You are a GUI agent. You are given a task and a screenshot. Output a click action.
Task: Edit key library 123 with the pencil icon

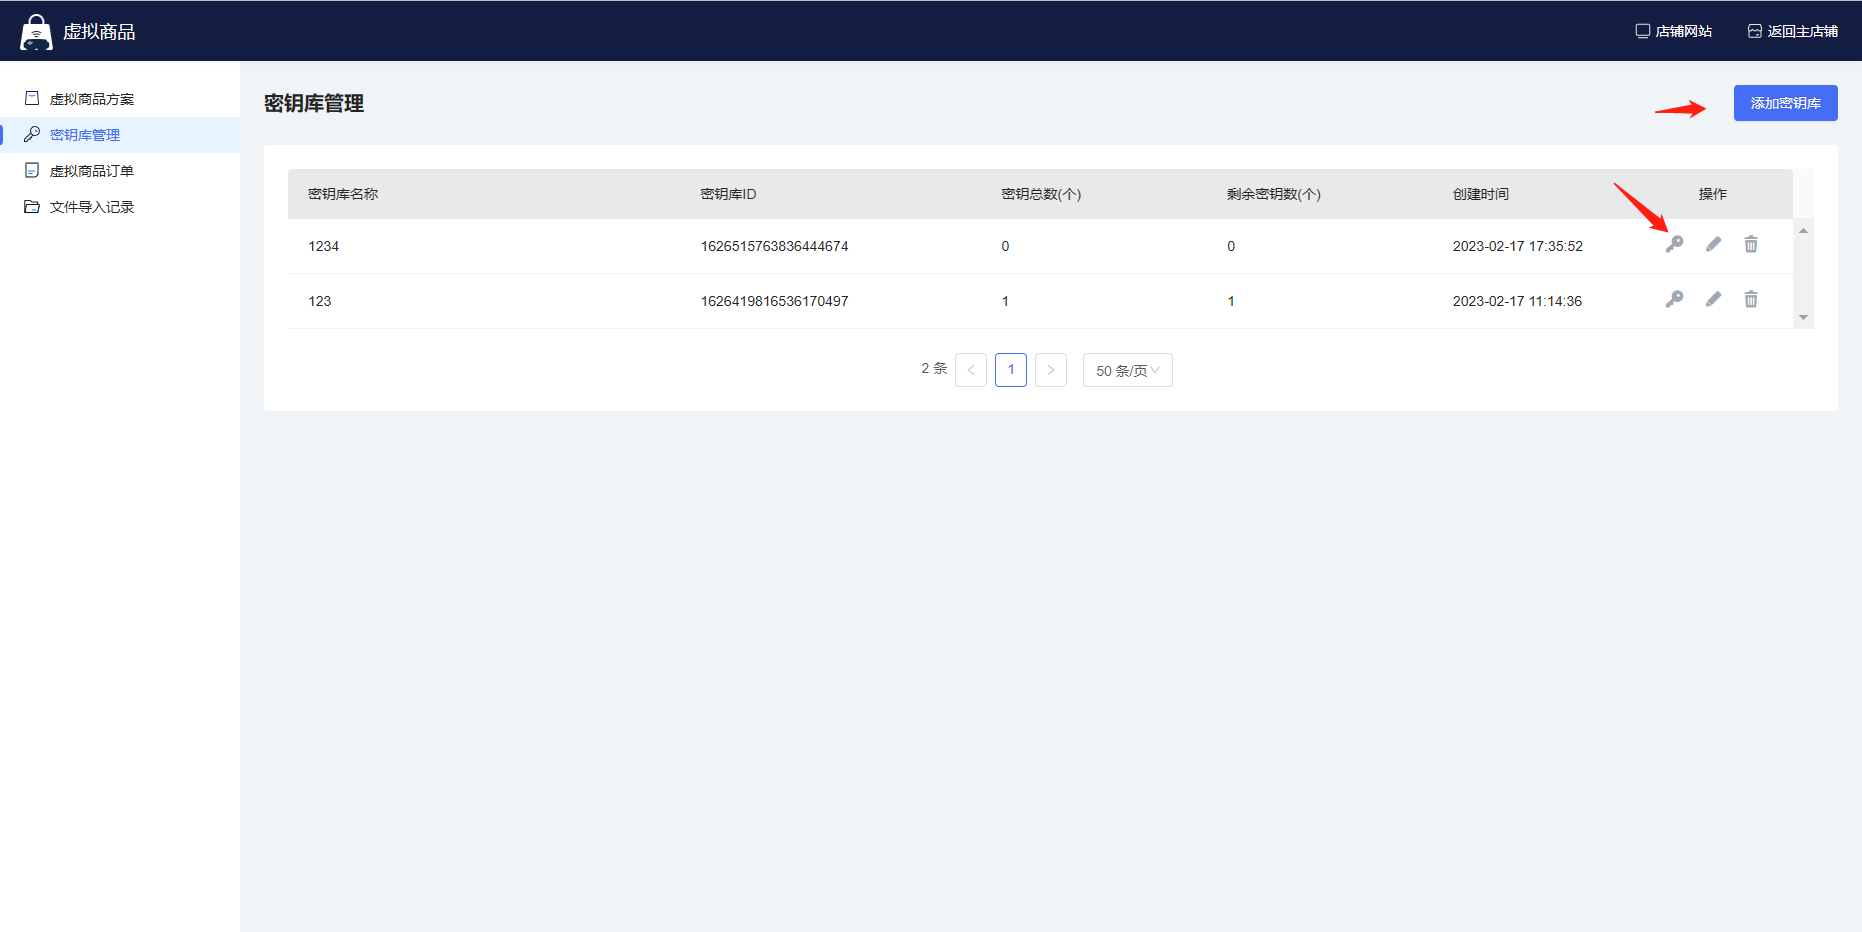click(x=1713, y=300)
